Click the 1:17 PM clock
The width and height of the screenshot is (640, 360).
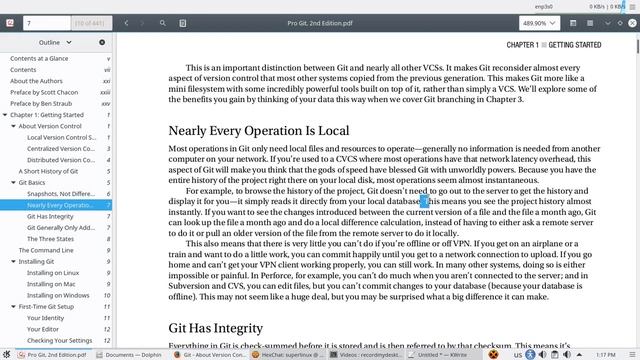pos(605,355)
